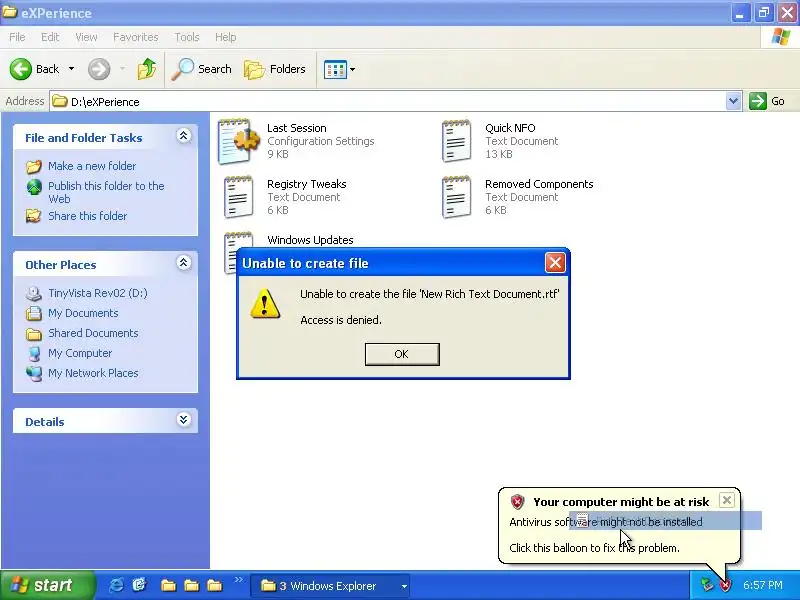This screenshot has height=600, width=800.
Task: Open My Network Places link
Action: point(93,373)
